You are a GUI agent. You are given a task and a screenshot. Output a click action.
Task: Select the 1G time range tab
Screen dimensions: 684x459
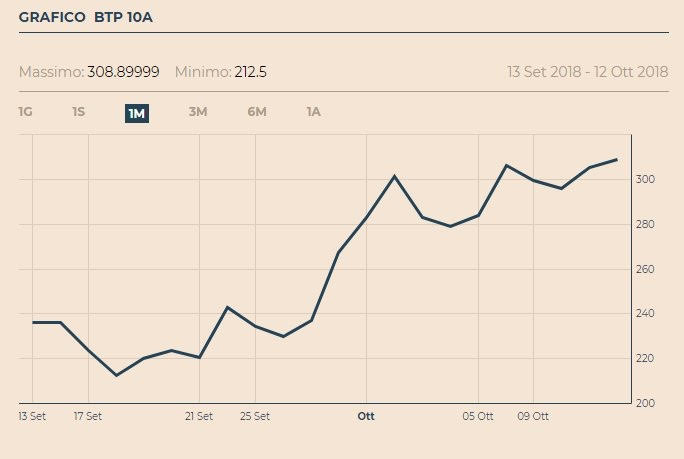(x=26, y=112)
